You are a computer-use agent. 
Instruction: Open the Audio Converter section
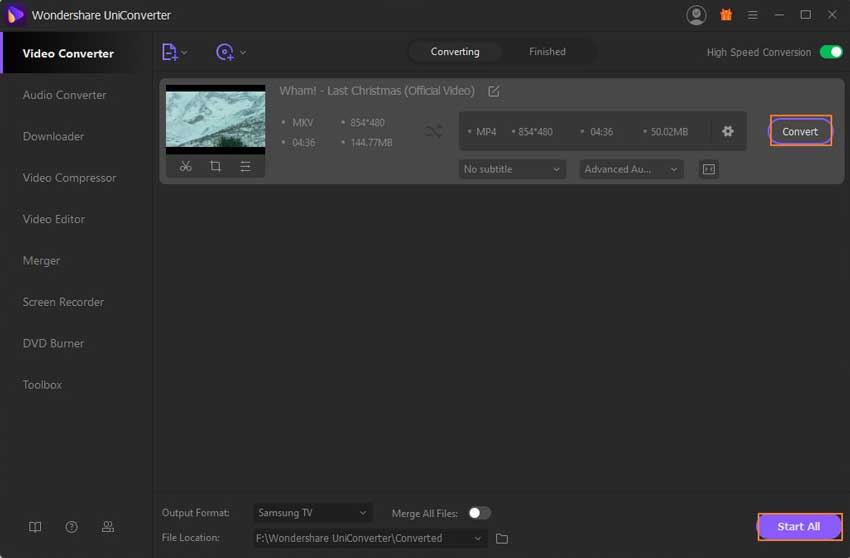pos(65,95)
